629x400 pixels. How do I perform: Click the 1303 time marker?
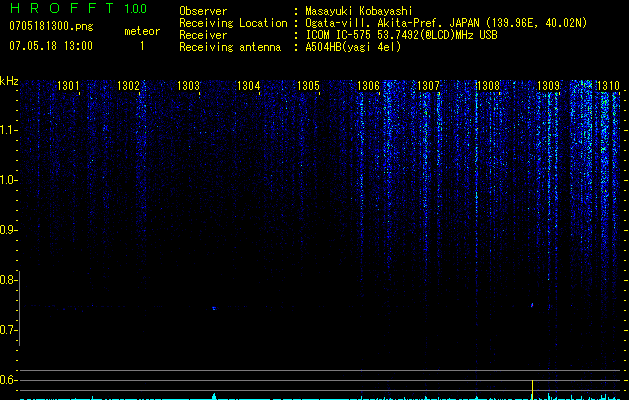point(188,85)
